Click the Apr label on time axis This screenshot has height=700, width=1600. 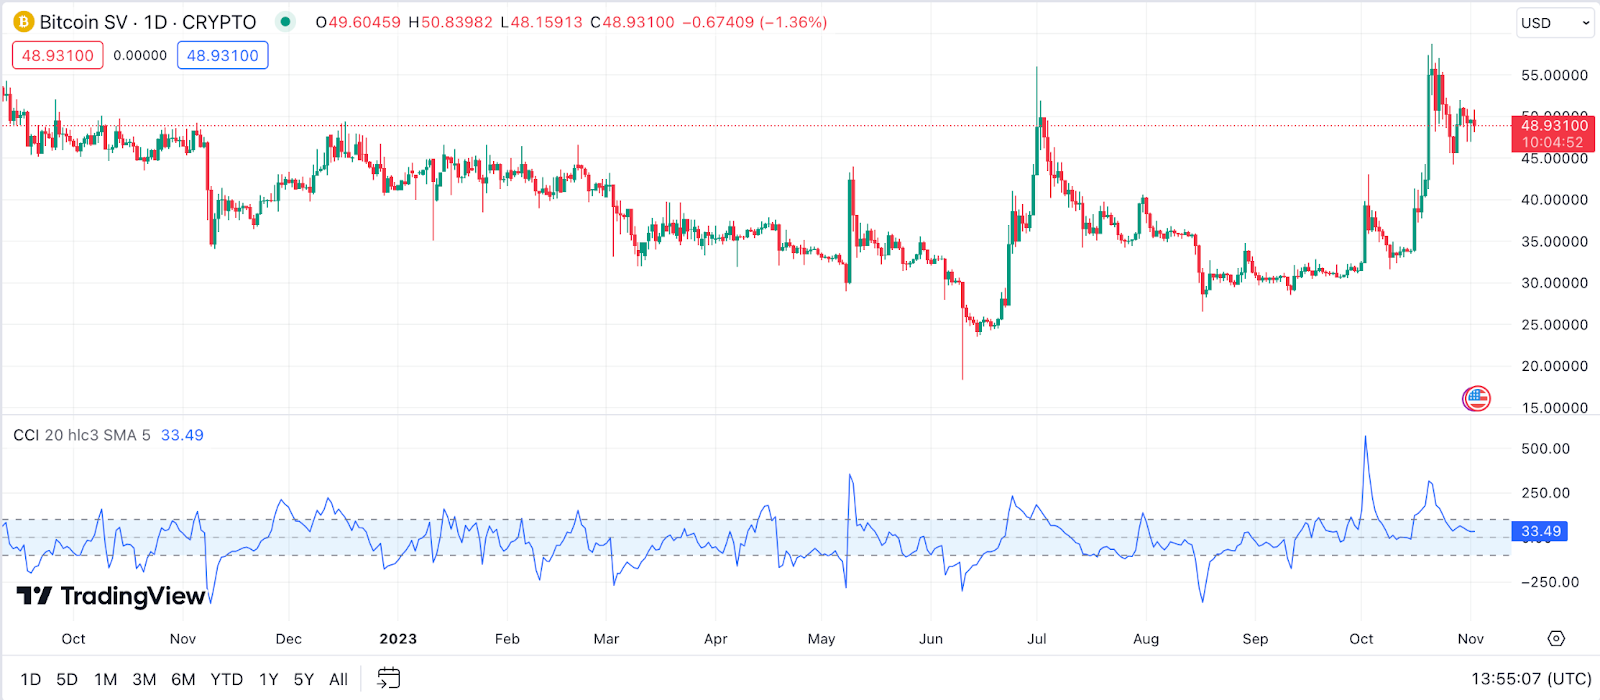[715, 638]
